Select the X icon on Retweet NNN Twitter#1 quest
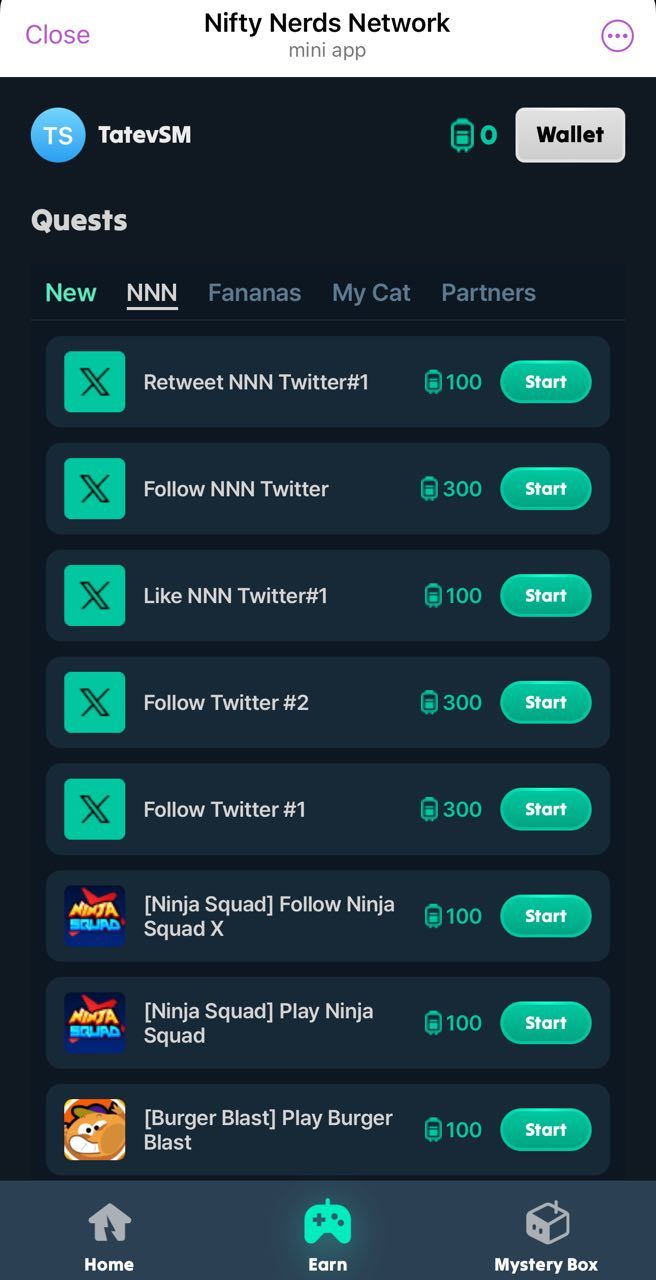The width and height of the screenshot is (656, 1280). [x=94, y=382]
